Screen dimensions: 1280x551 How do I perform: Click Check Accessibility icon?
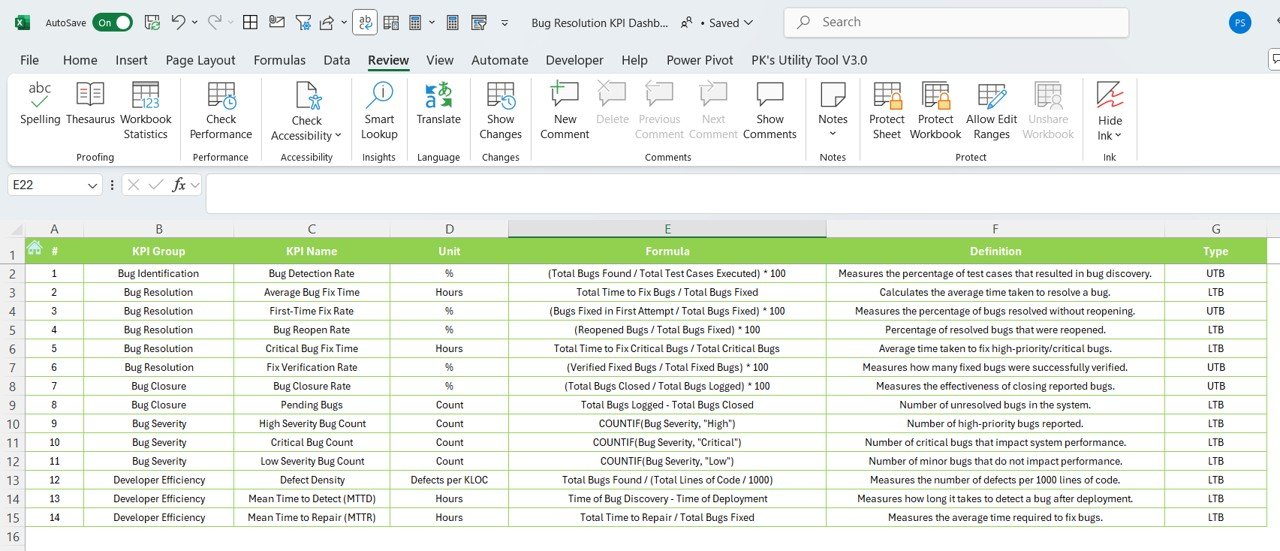pos(307,96)
